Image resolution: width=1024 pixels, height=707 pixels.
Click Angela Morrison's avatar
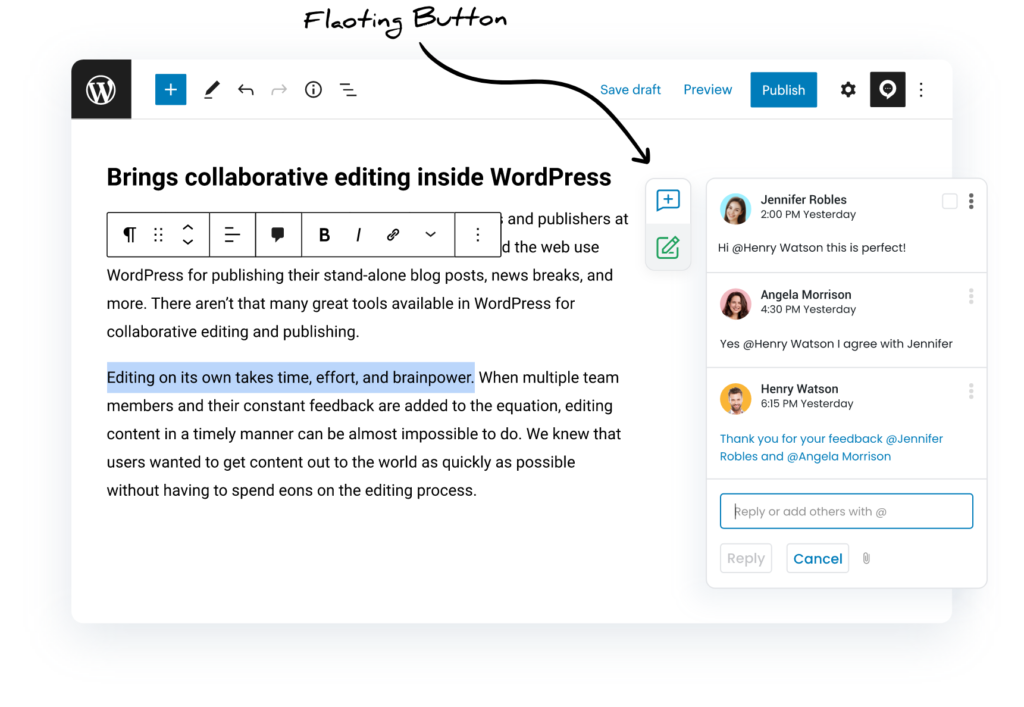point(735,304)
